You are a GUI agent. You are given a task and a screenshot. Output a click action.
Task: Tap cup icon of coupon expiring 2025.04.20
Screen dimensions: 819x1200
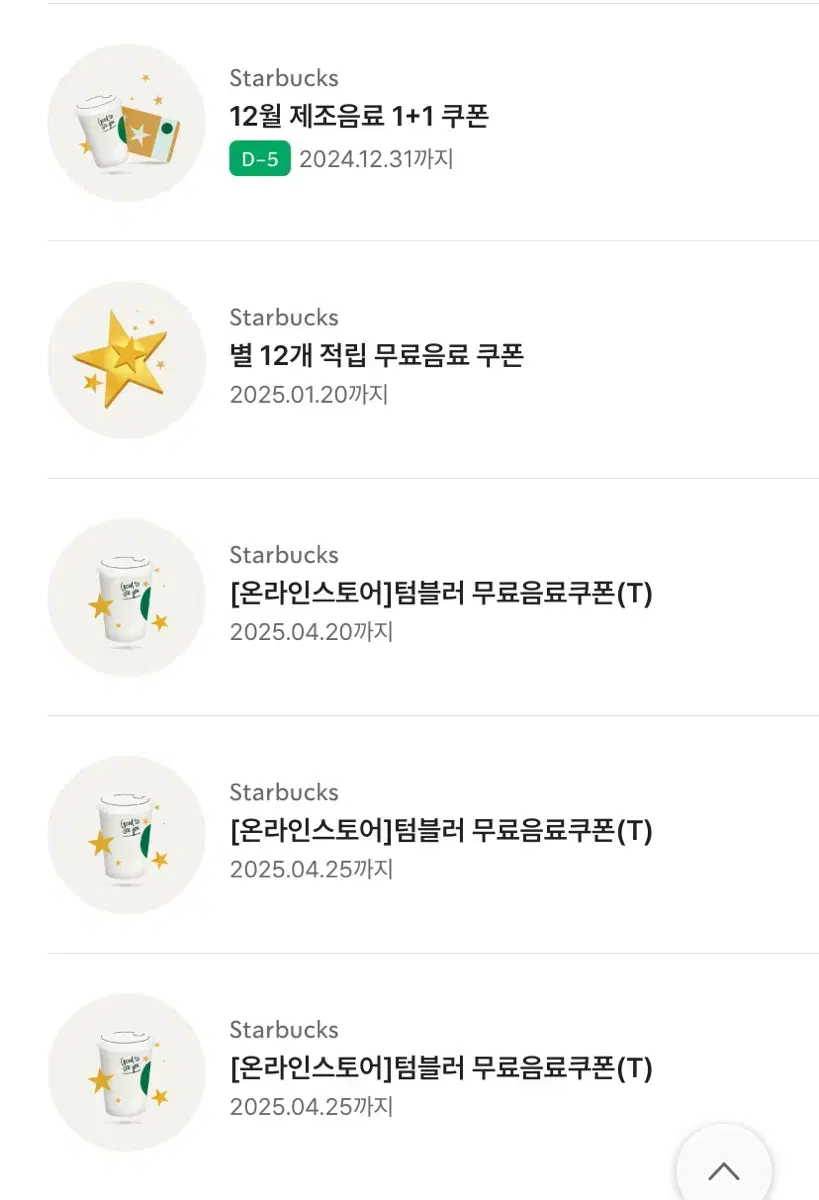click(126, 598)
